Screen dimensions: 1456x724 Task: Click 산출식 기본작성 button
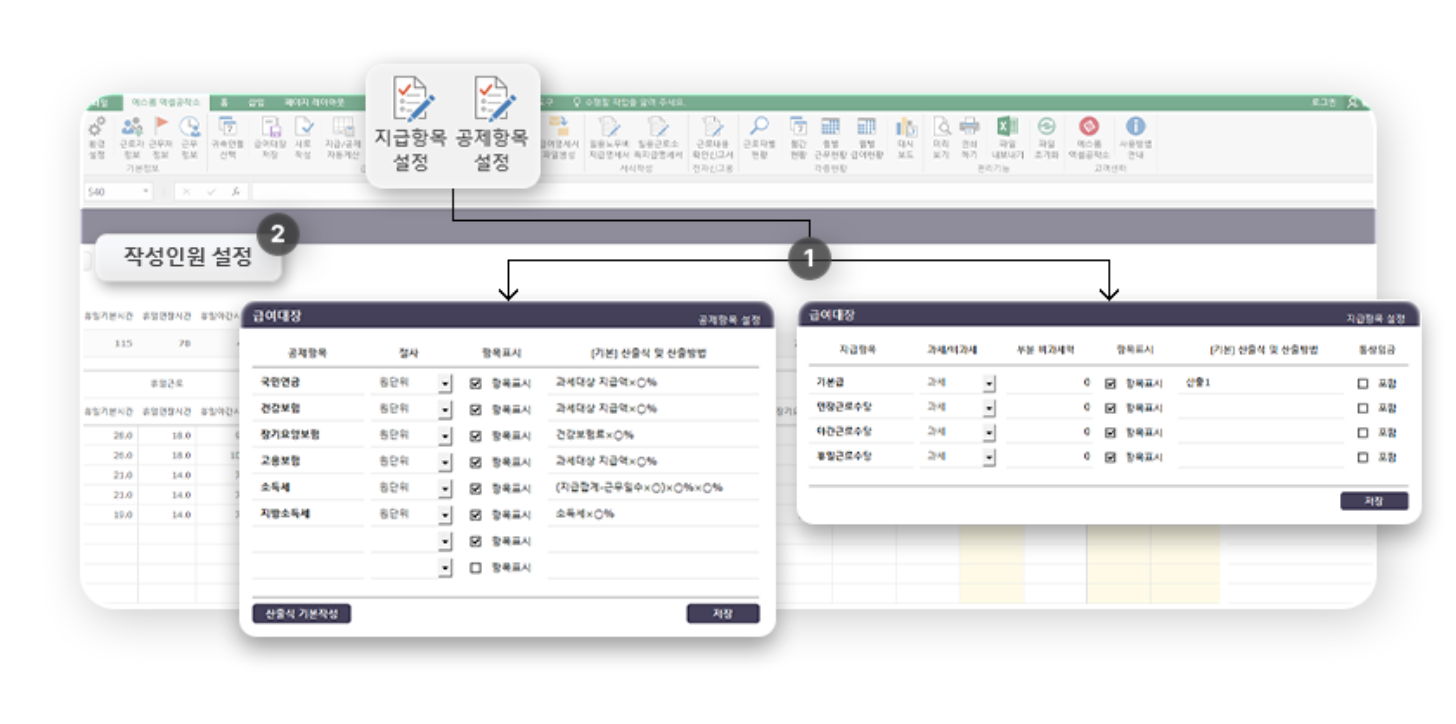point(302,614)
